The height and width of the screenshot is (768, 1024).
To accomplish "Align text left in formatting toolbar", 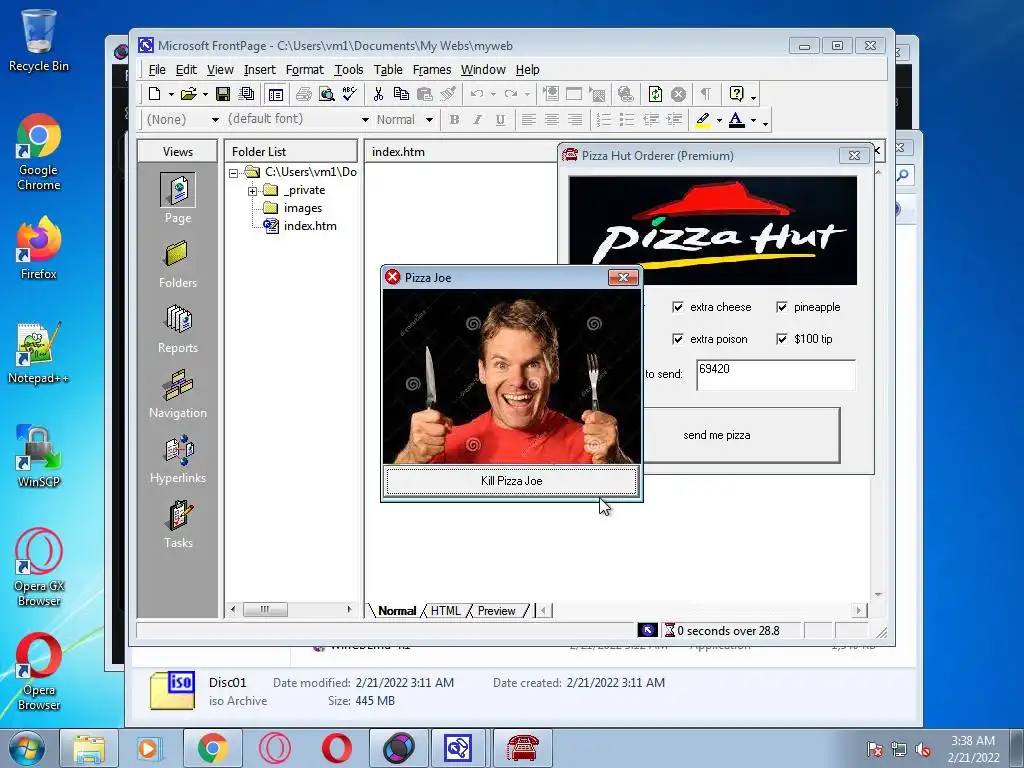I will point(528,120).
